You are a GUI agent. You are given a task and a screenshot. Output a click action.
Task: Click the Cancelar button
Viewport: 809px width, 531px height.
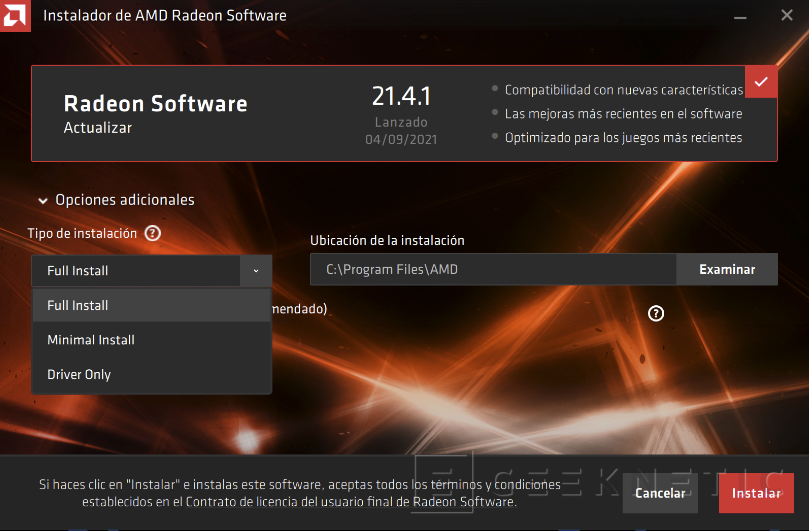[x=661, y=493]
